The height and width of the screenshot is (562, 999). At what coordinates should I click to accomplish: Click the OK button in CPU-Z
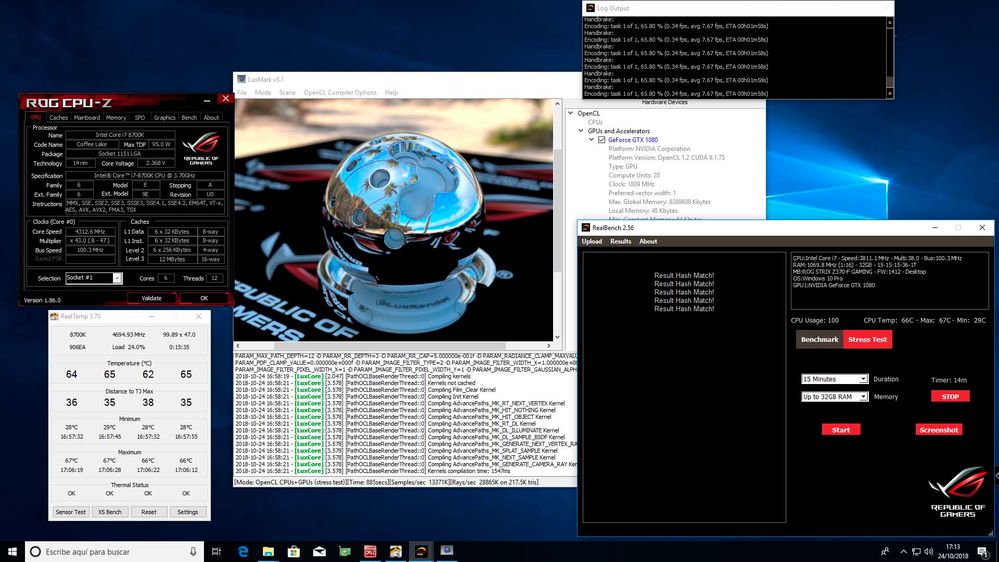[x=204, y=298]
